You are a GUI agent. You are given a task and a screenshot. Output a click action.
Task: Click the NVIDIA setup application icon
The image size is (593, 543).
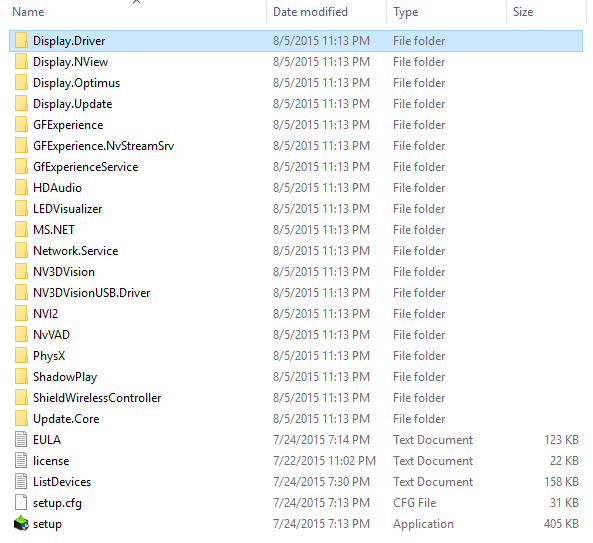[x=21, y=523]
